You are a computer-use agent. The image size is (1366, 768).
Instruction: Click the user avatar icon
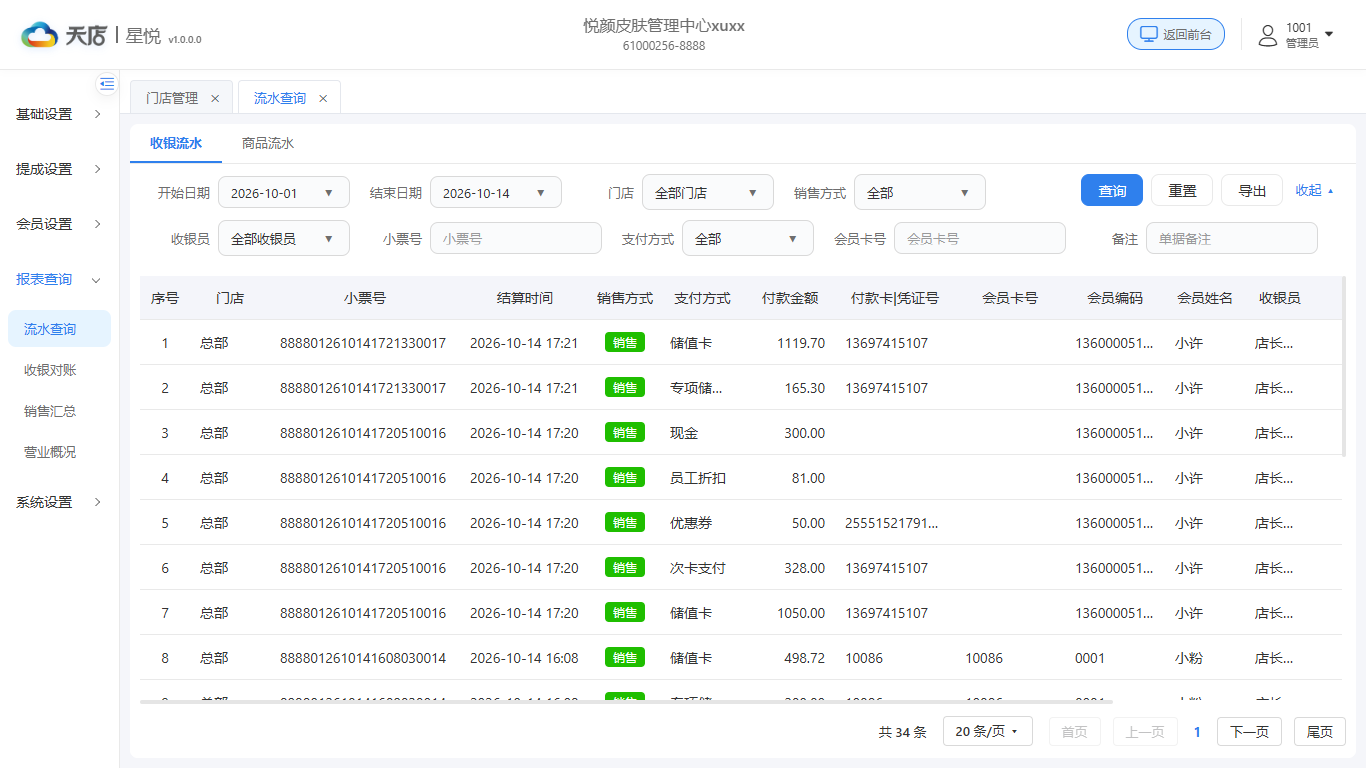(x=1268, y=36)
